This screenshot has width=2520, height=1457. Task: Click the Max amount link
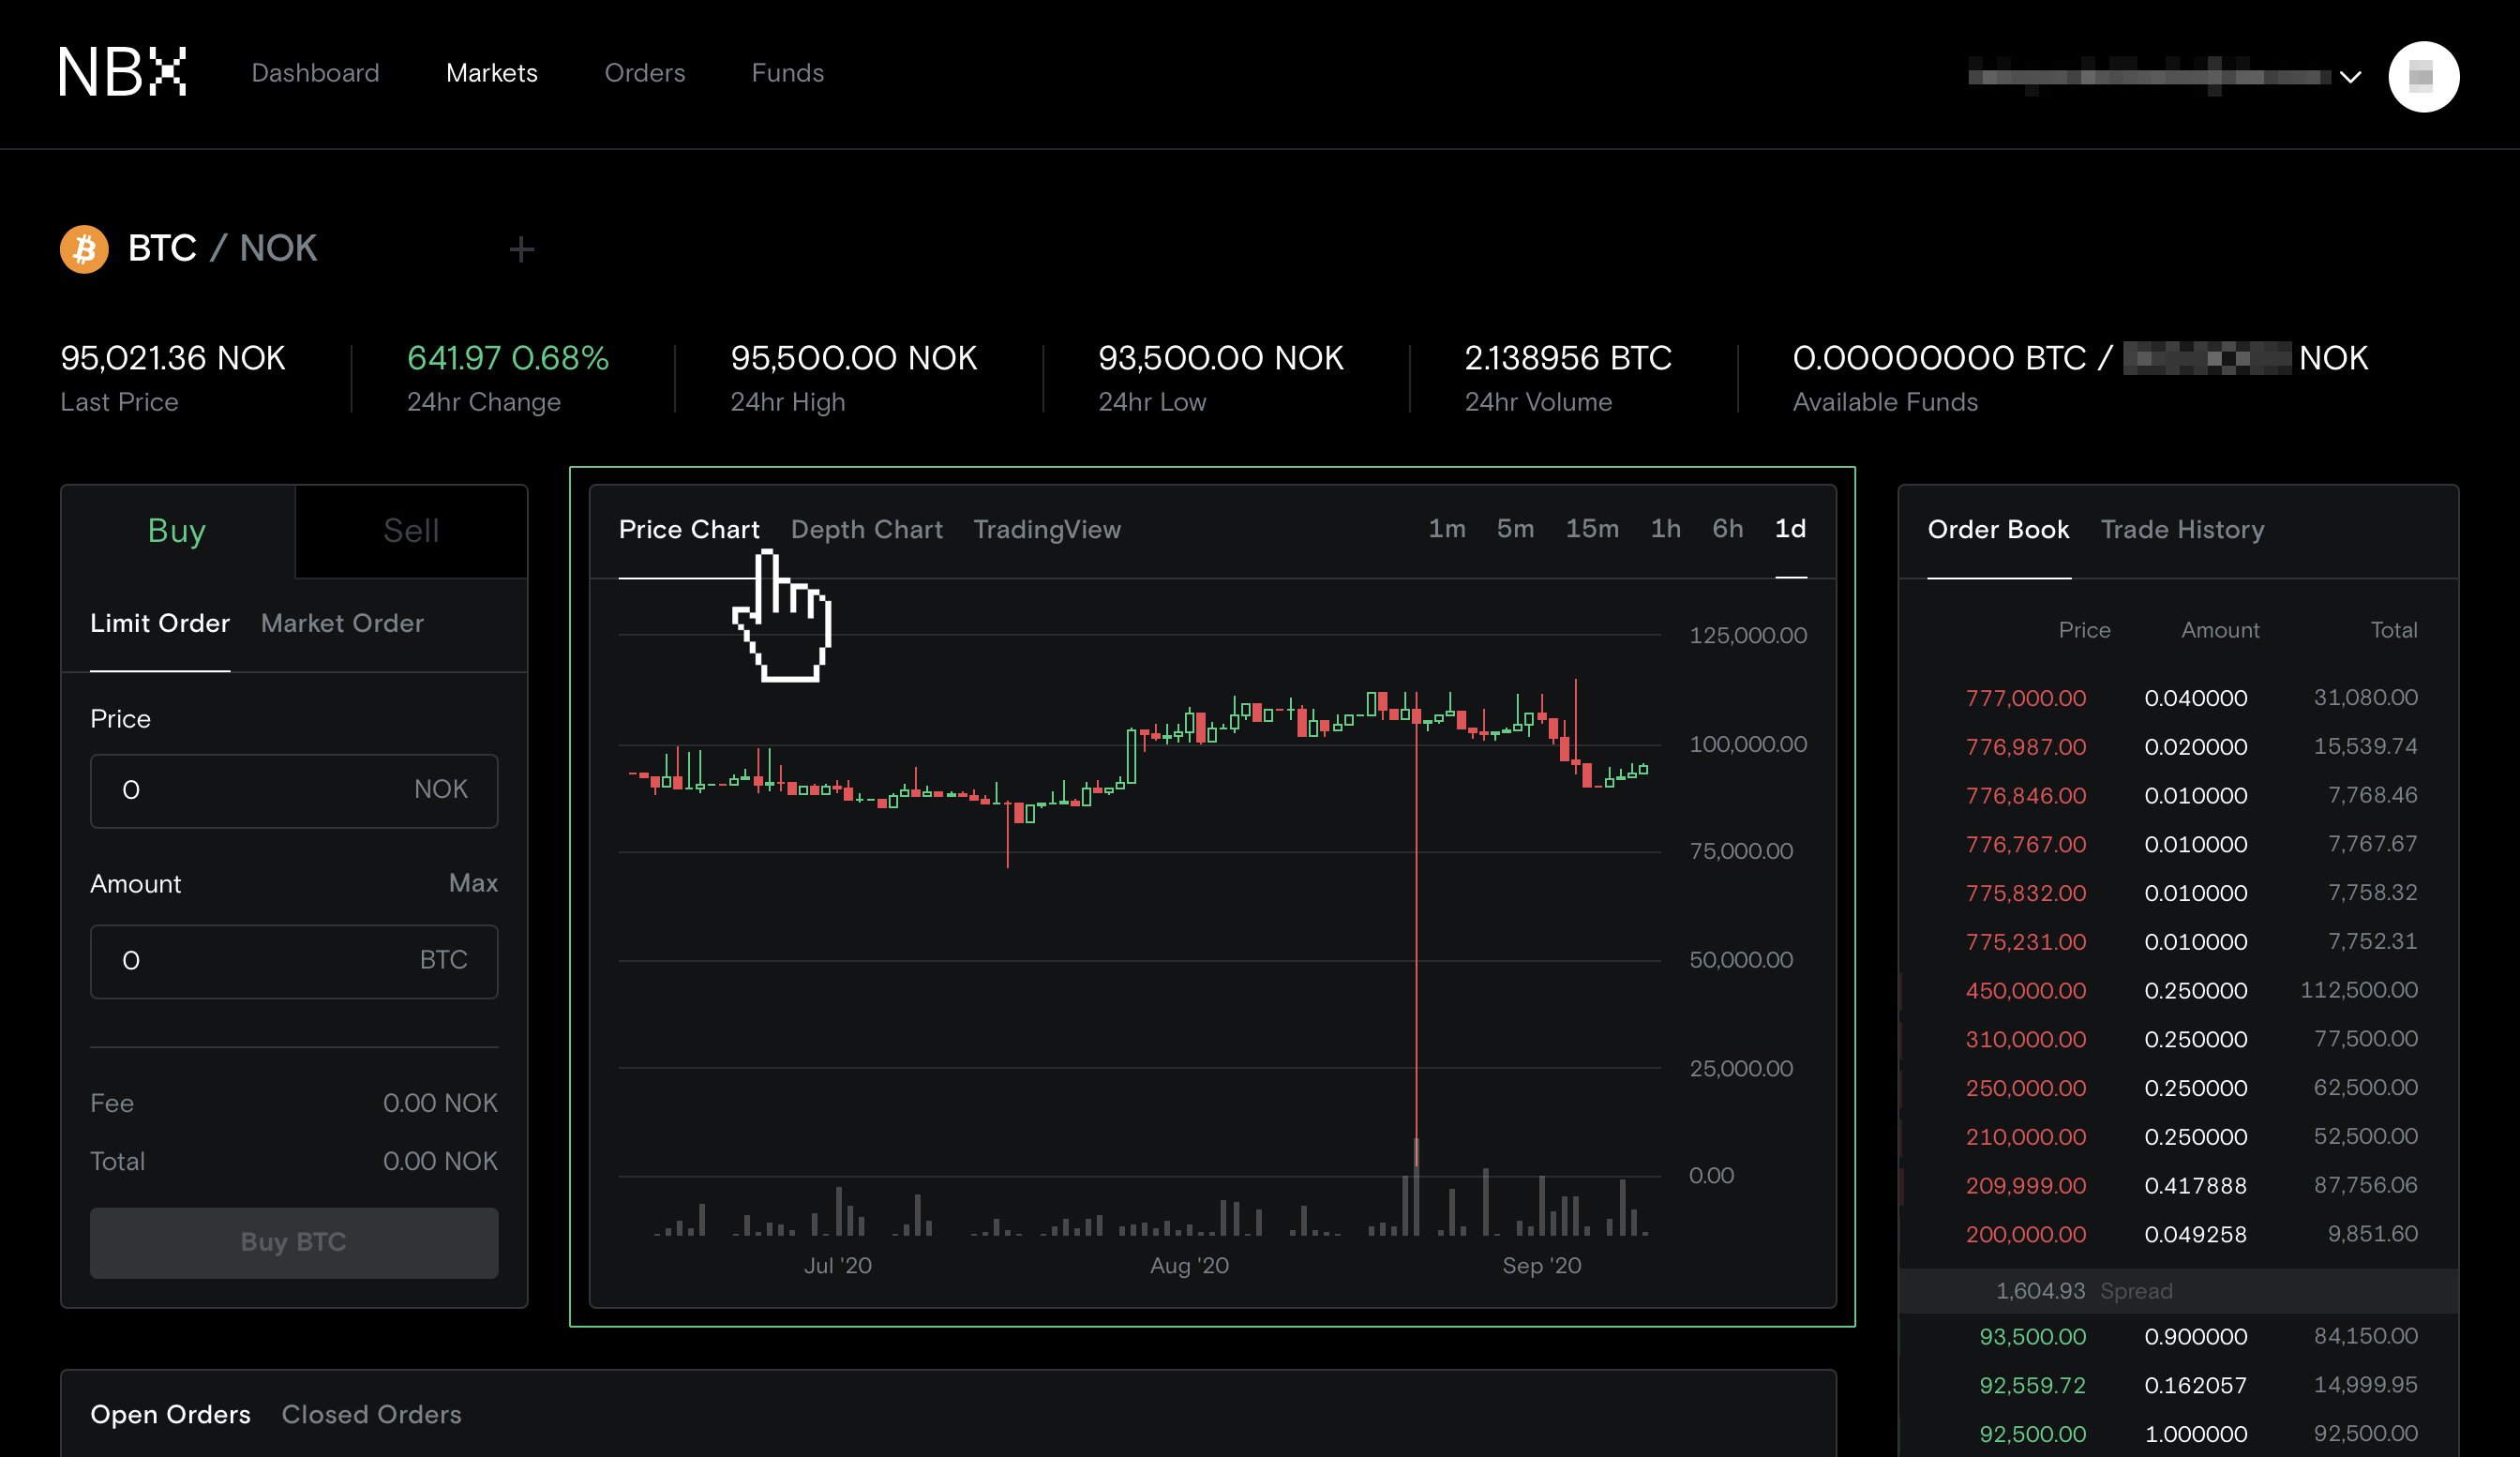pos(473,883)
